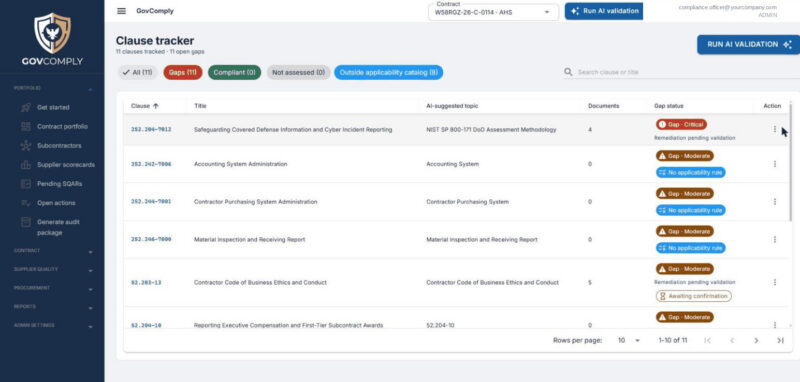Filter by Compliant (0) chip
This screenshot has width=800, height=382.
[x=234, y=72]
